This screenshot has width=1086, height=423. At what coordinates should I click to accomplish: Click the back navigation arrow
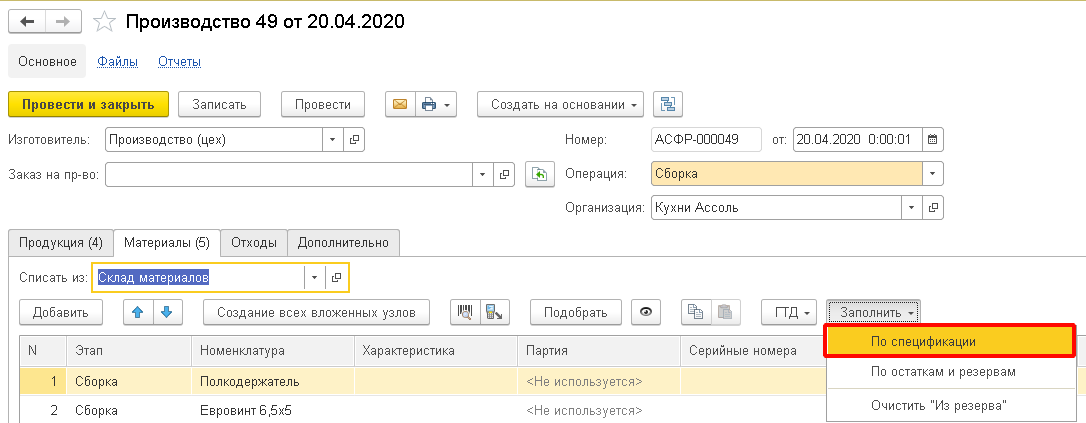tap(27, 21)
